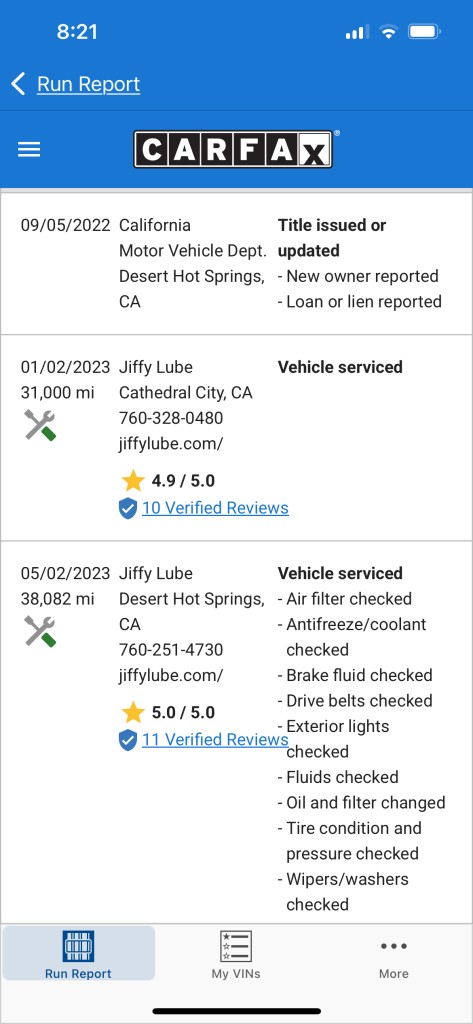Tap the back chevron arrow
Screen dimensions: 473x1024
pyautogui.click(x=18, y=84)
